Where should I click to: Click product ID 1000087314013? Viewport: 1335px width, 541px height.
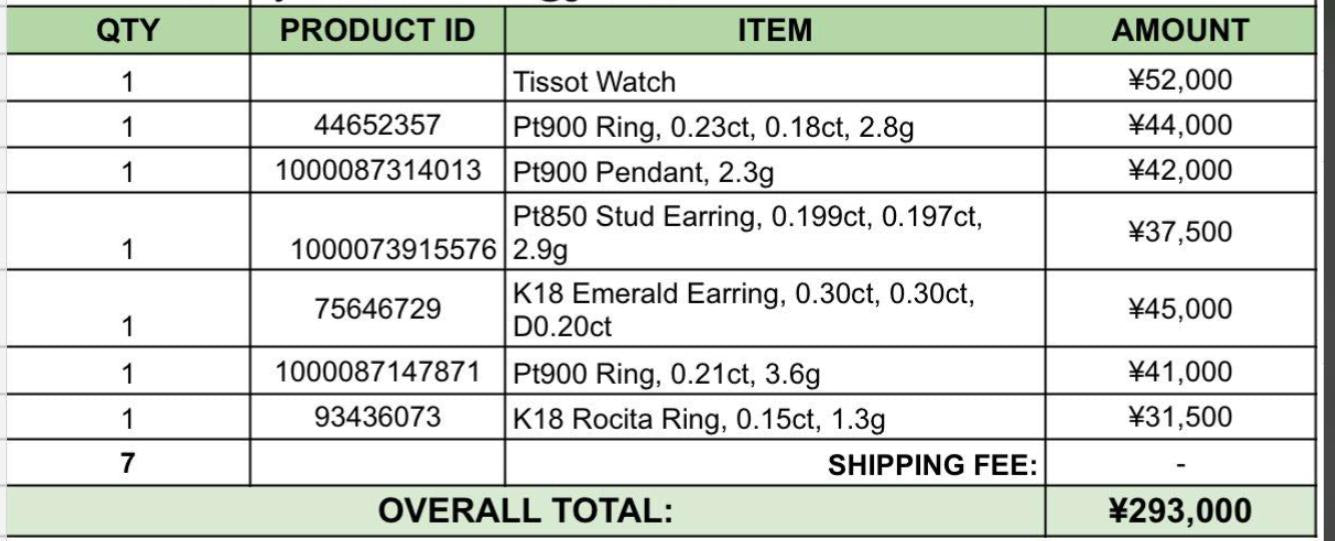378,170
